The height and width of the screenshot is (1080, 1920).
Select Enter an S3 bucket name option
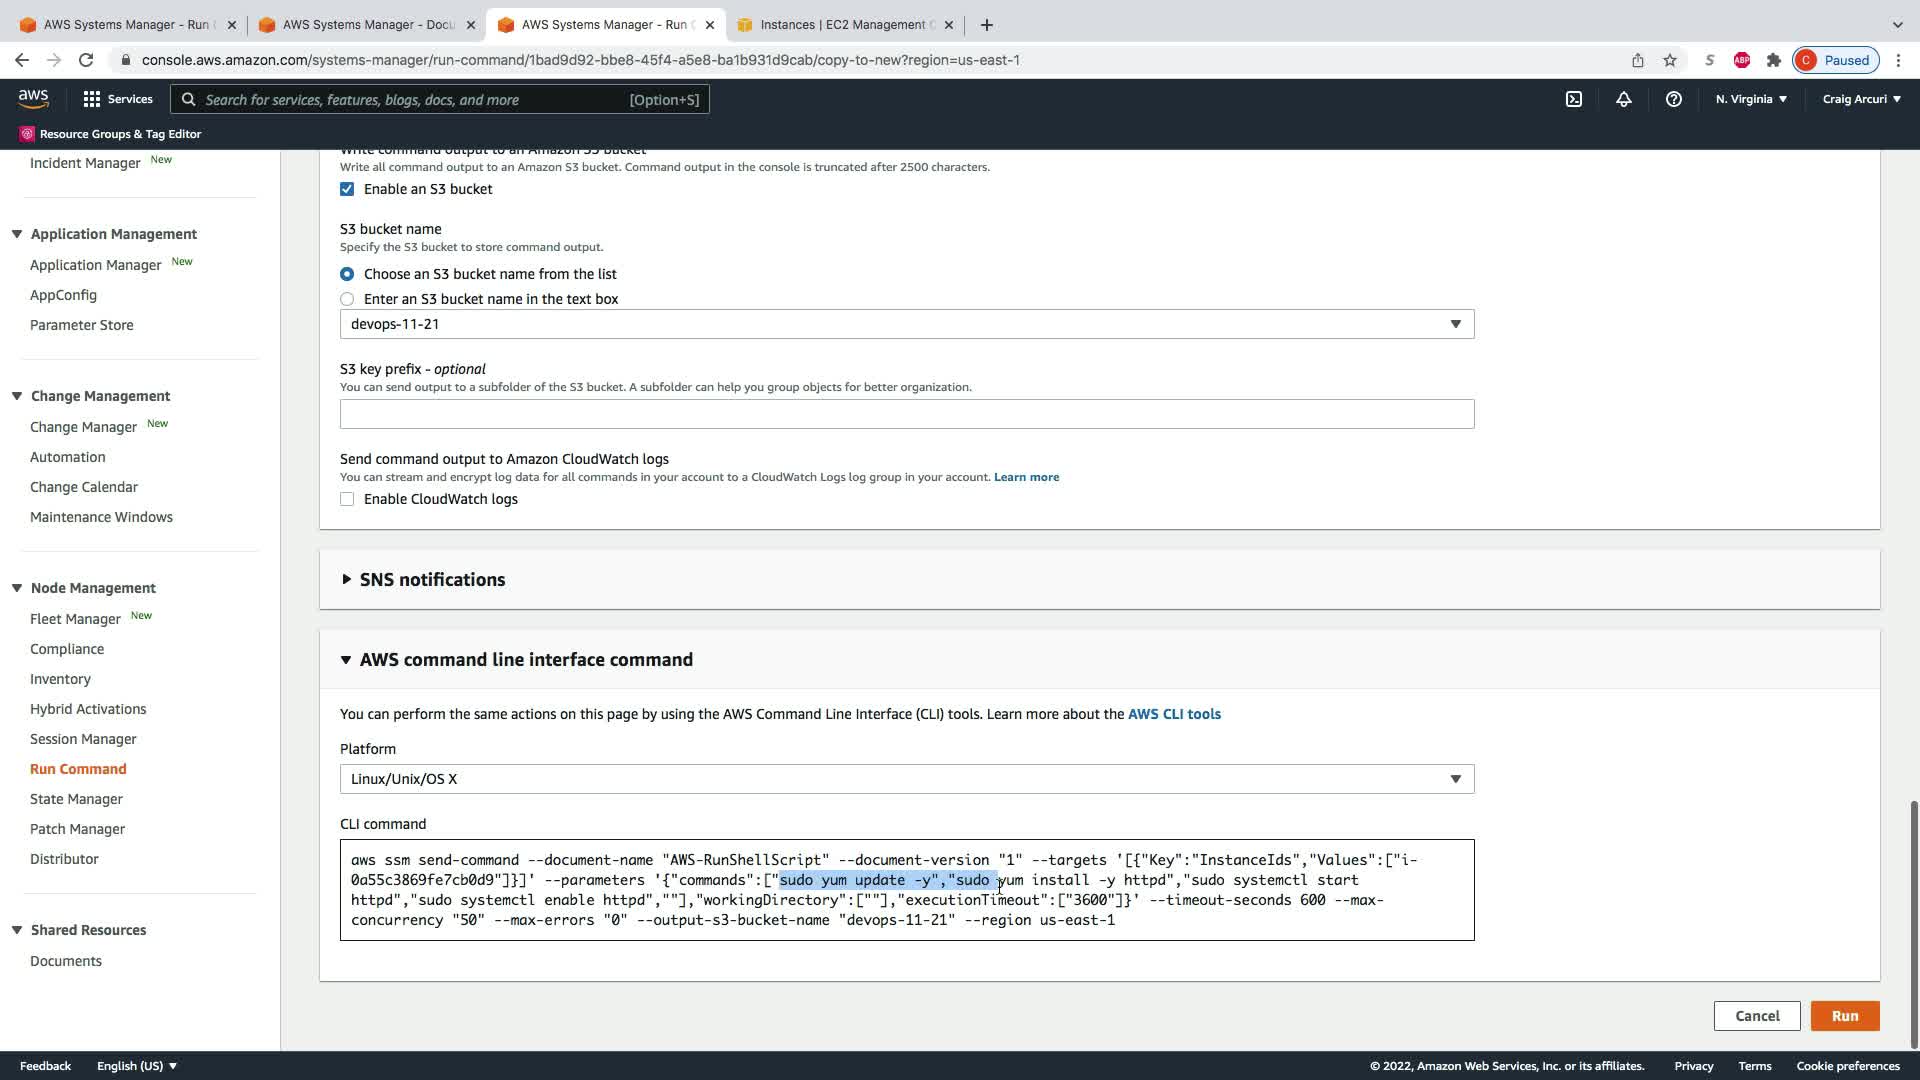[x=347, y=299]
